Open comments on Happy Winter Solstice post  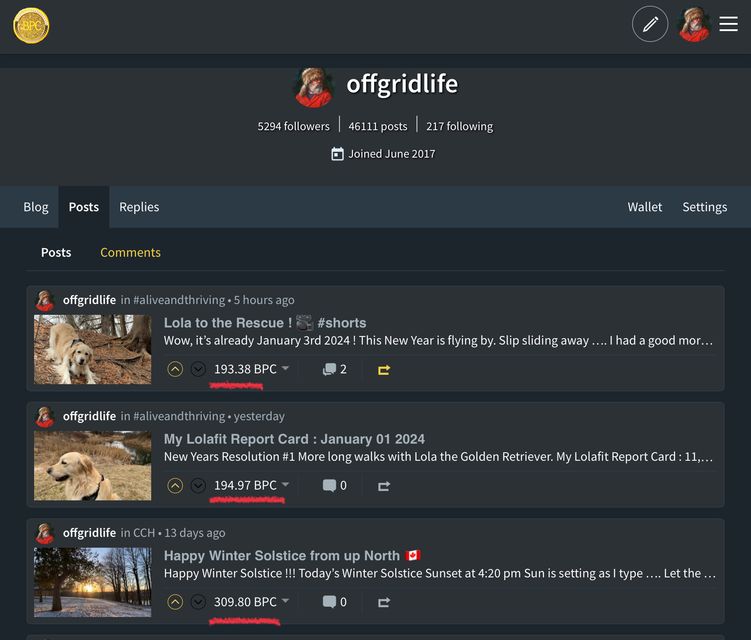click(x=335, y=602)
